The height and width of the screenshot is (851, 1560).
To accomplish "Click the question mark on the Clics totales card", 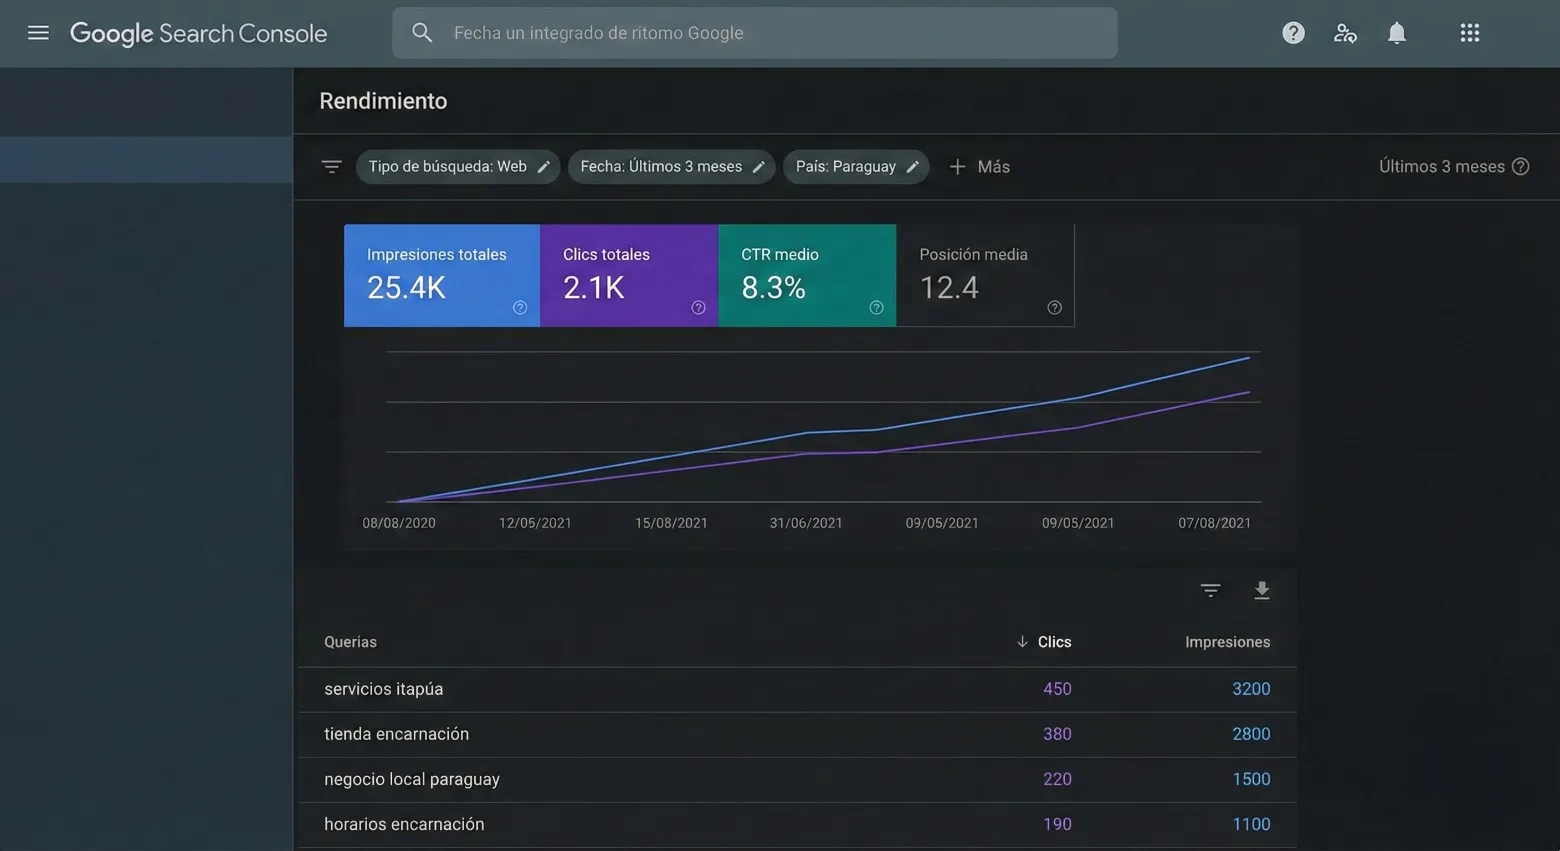I will pyautogui.click(x=697, y=307).
